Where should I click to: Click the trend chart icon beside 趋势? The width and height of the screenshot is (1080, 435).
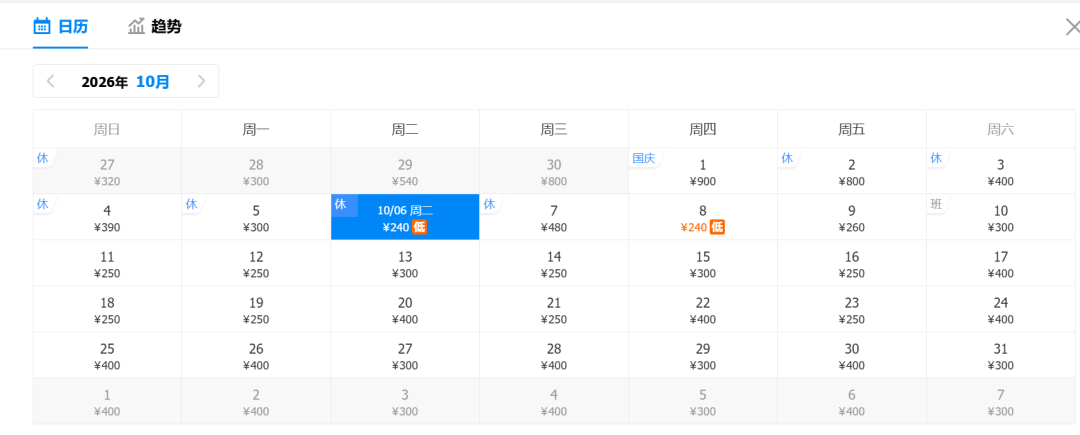tap(136, 27)
